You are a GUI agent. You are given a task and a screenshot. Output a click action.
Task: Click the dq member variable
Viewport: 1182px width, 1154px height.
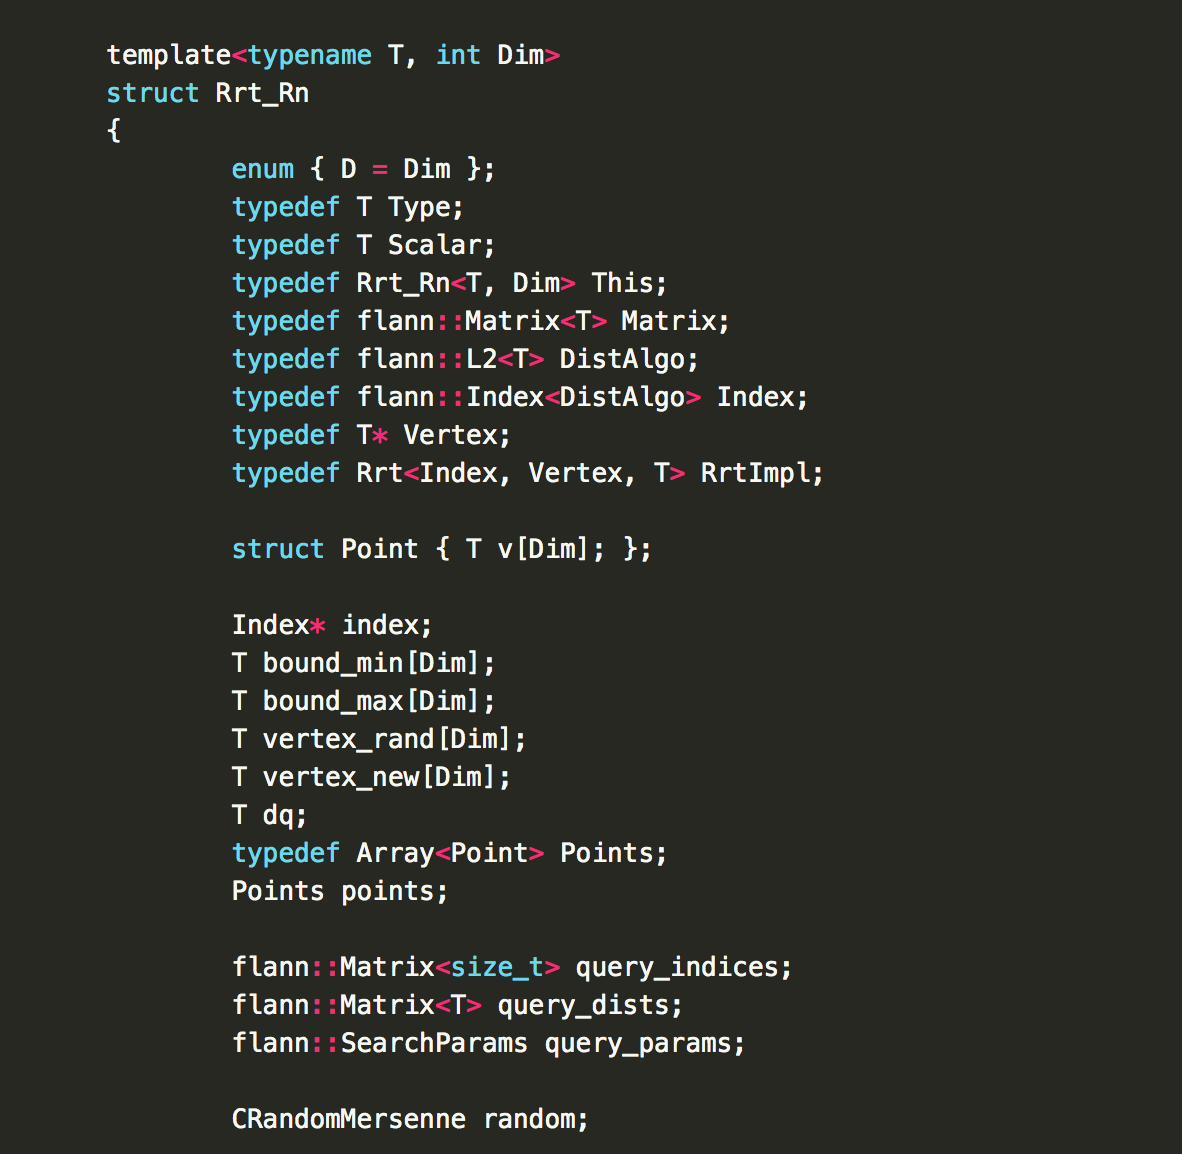pyautogui.click(x=278, y=815)
